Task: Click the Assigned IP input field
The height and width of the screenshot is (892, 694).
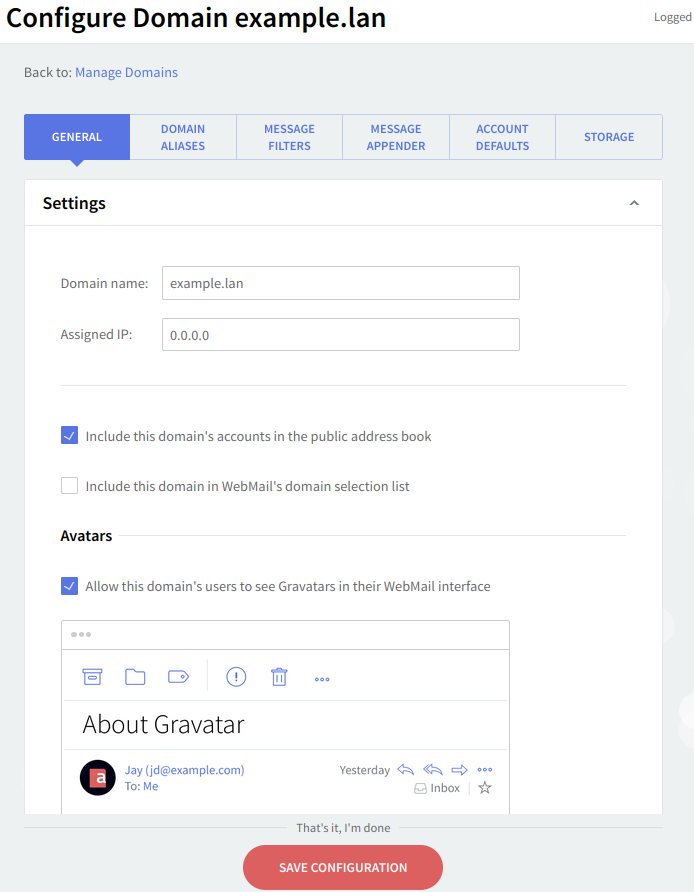Action: pyautogui.click(x=340, y=335)
